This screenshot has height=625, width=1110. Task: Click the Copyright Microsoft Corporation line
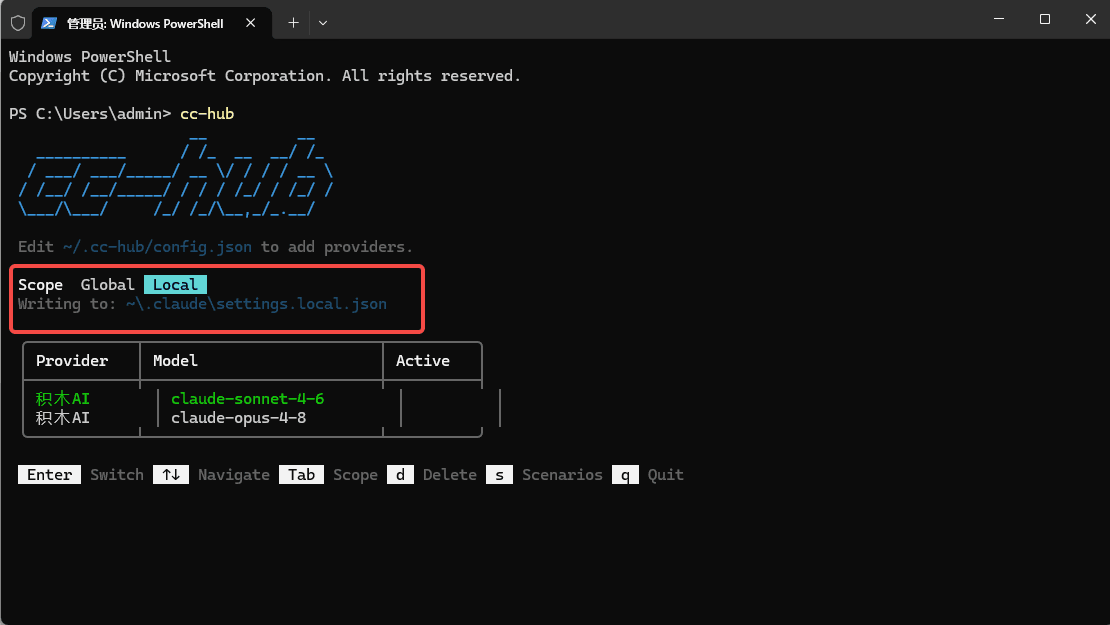265,76
